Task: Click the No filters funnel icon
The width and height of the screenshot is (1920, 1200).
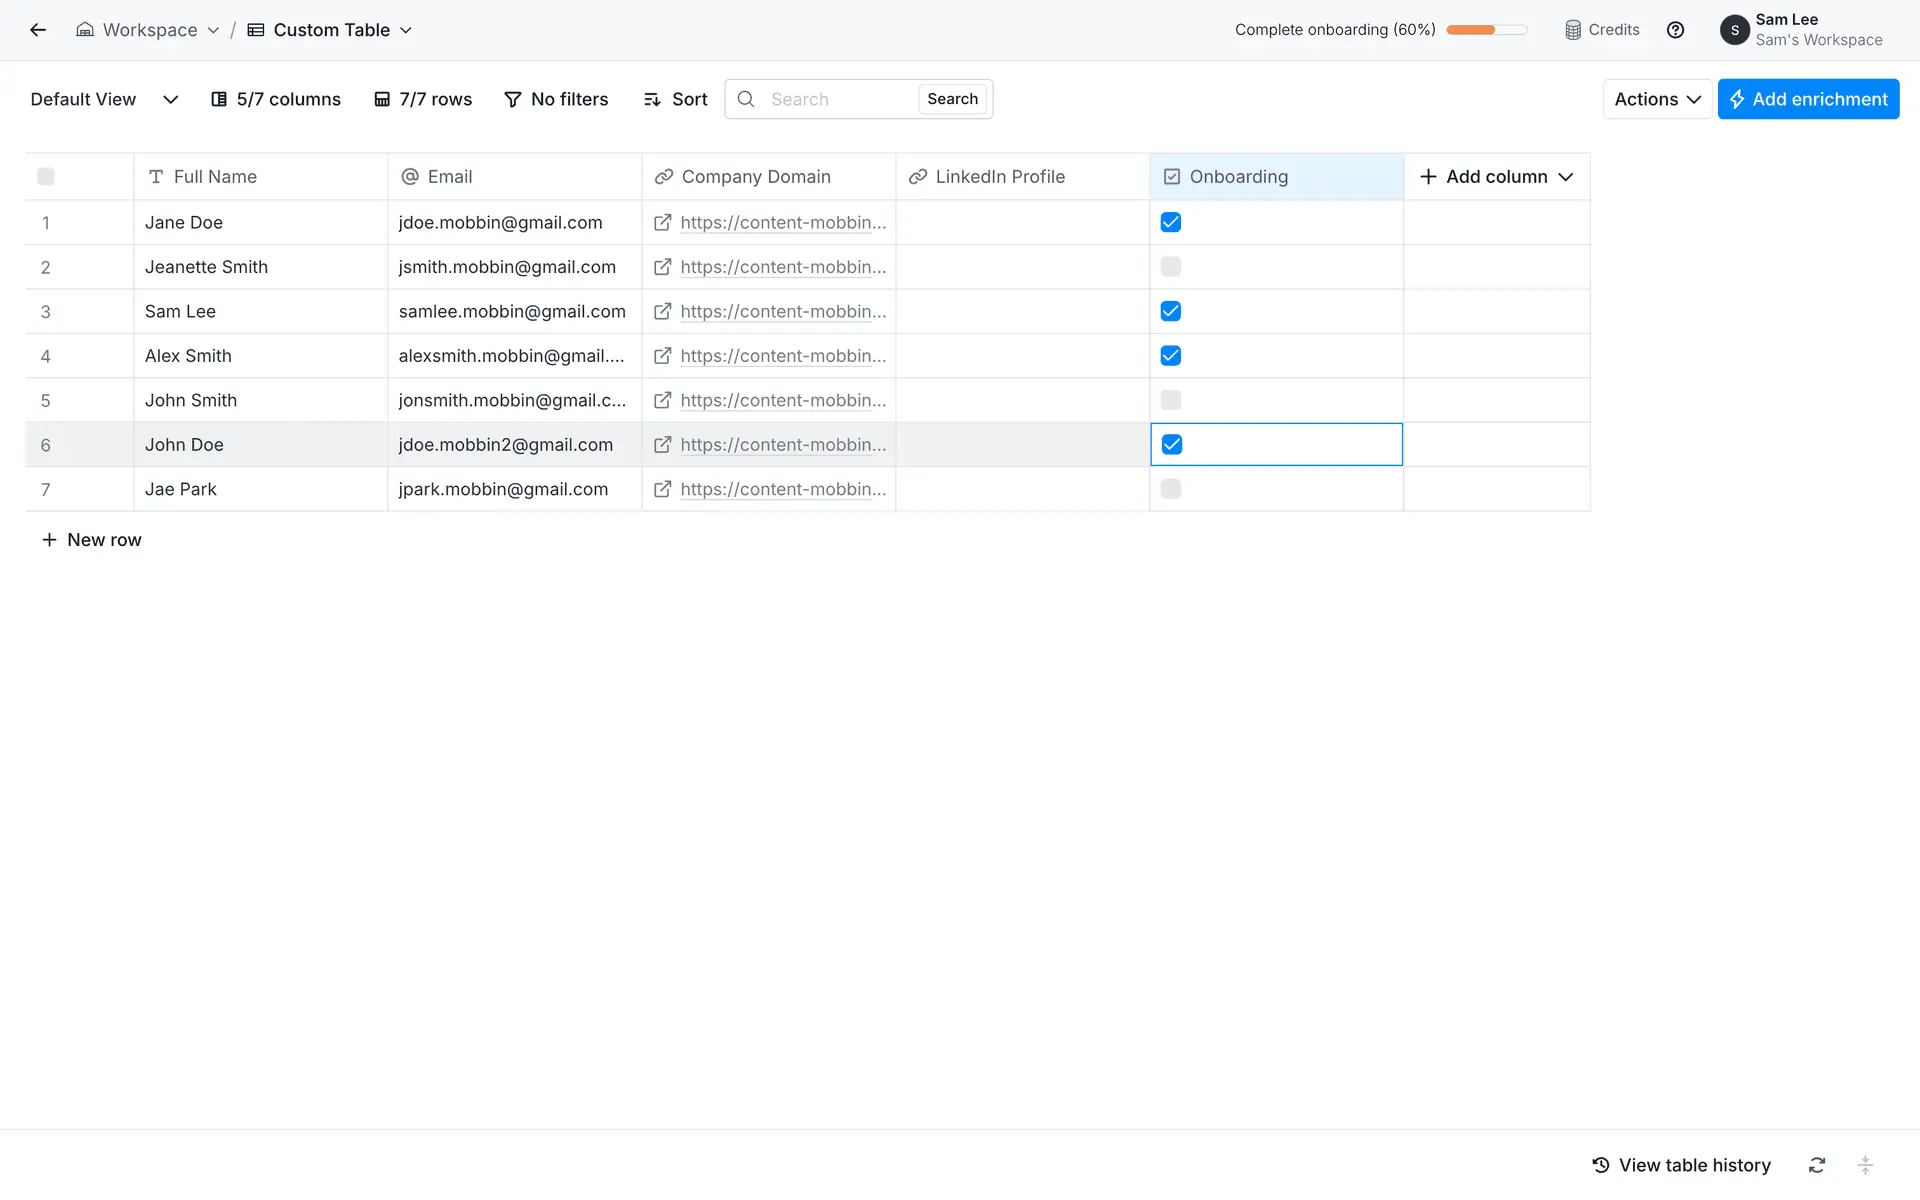Action: pos(513,99)
